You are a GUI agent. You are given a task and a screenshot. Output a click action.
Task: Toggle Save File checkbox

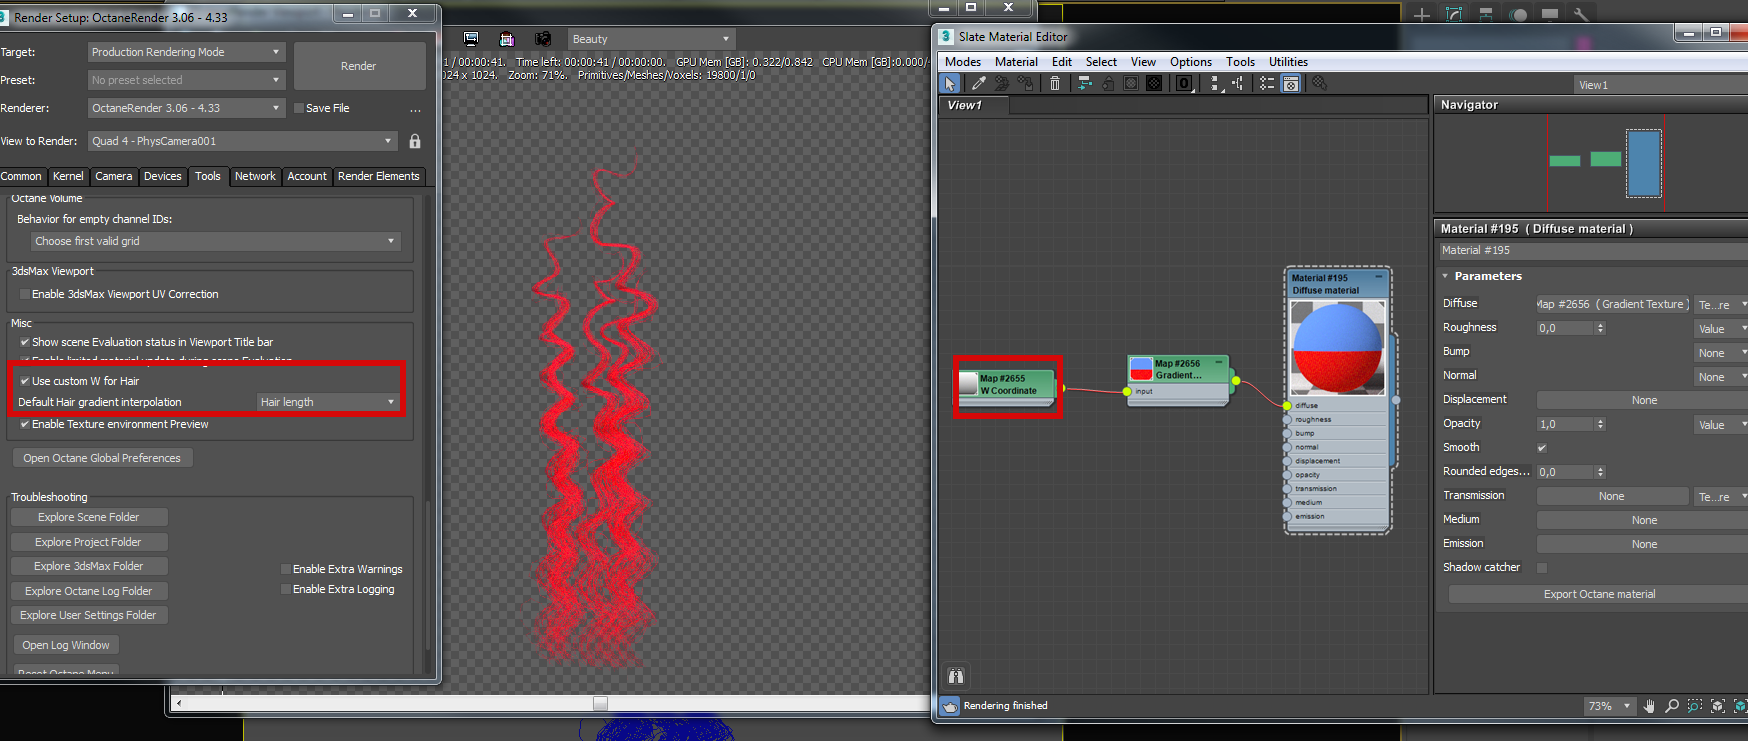pyautogui.click(x=299, y=108)
